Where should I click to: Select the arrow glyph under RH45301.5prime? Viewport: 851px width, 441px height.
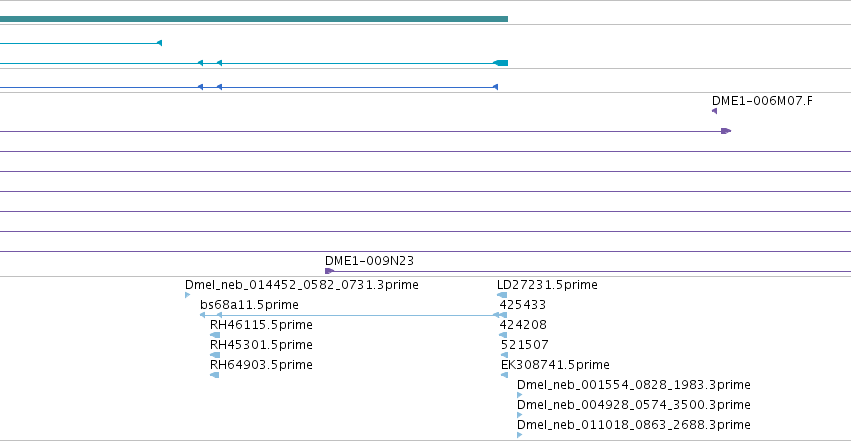click(x=215, y=355)
